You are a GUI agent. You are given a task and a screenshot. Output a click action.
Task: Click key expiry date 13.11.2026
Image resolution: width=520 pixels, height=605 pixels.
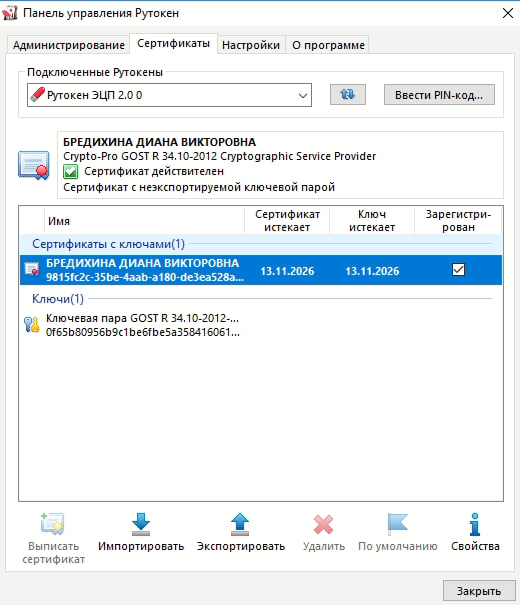pos(372,271)
